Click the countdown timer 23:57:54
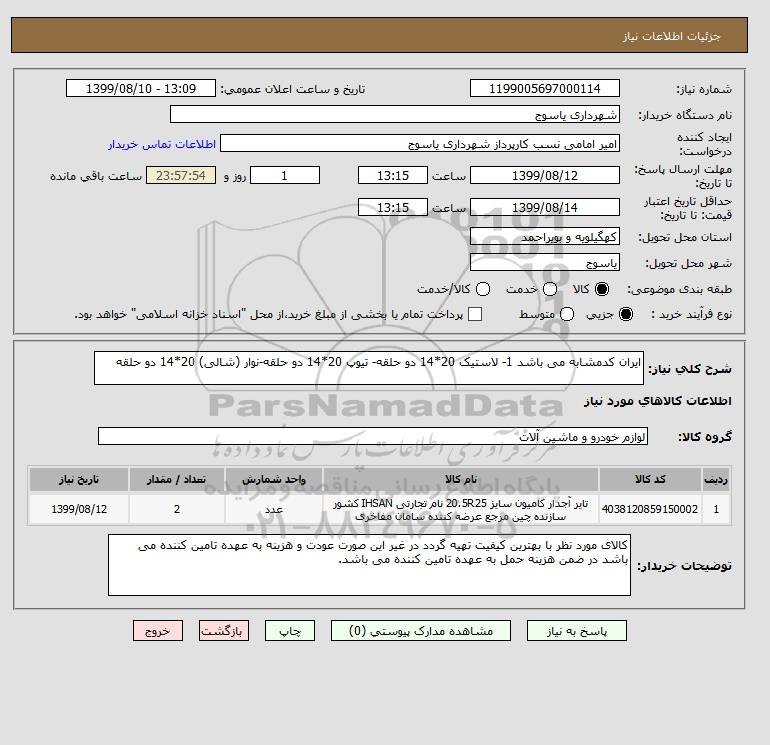 coord(181,175)
